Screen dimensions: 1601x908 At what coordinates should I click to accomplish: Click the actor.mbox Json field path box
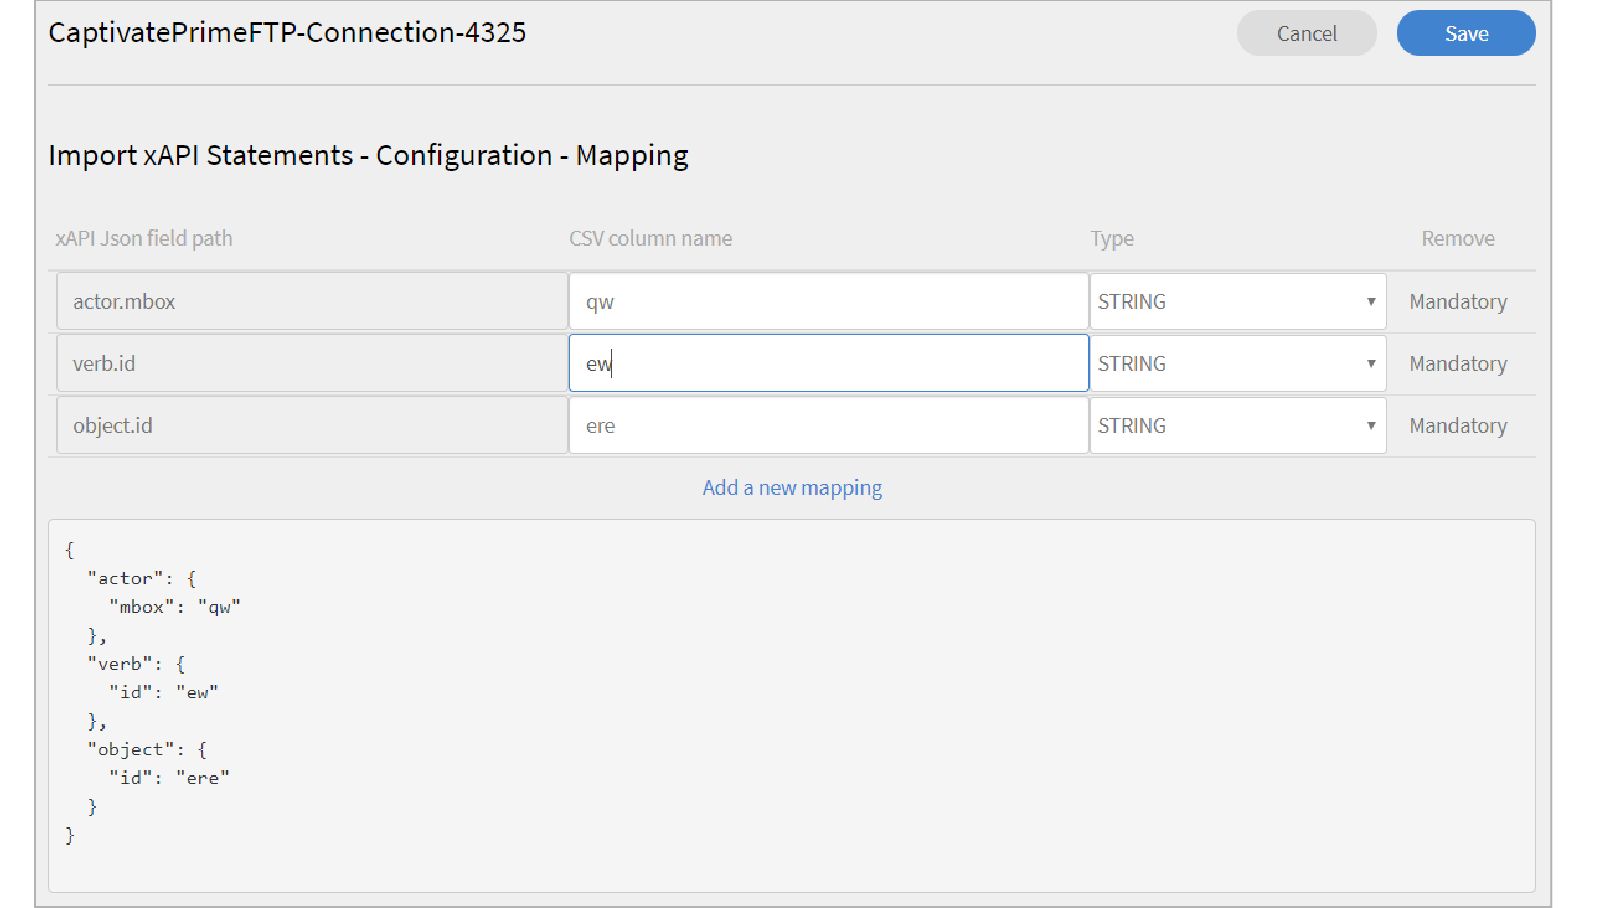(x=312, y=302)
